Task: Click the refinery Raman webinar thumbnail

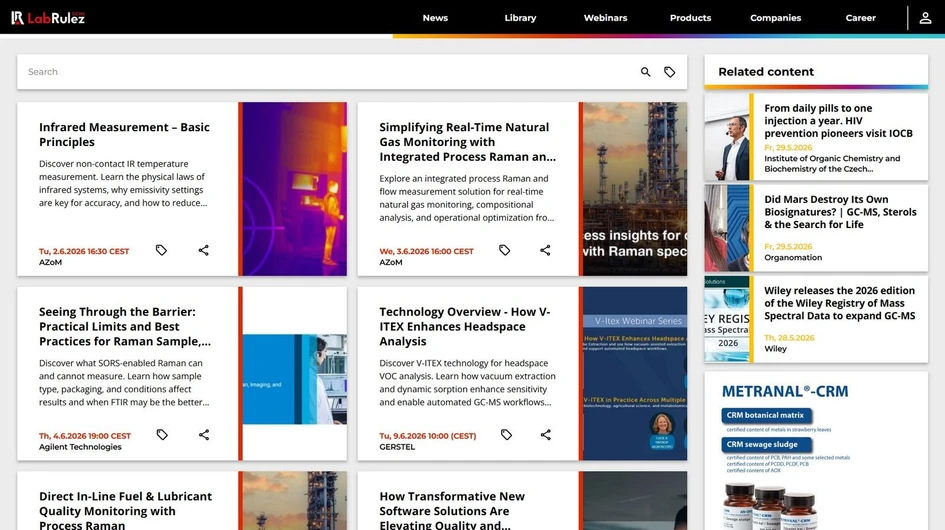Action: [x=635, y=189]
